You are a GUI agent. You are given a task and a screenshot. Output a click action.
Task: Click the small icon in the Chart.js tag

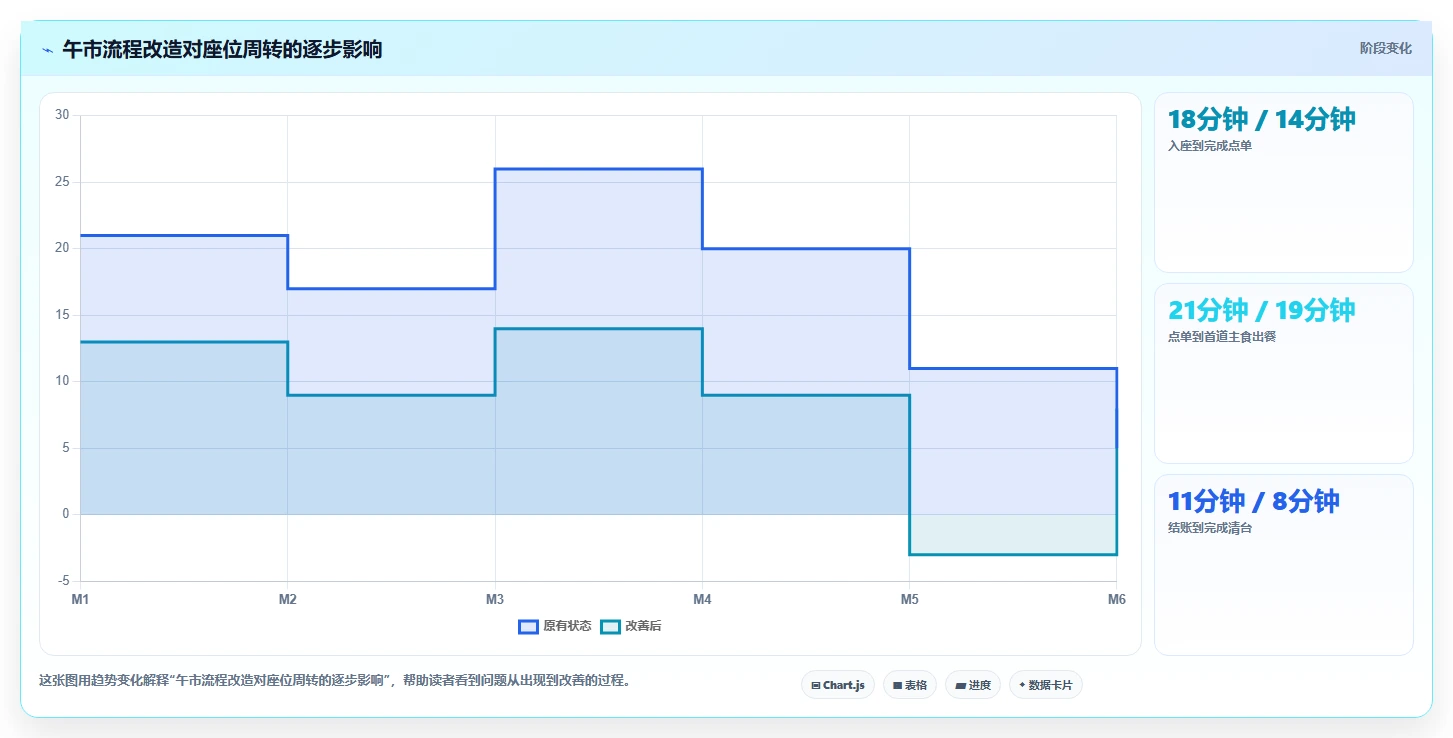click(x=816, y=686)
